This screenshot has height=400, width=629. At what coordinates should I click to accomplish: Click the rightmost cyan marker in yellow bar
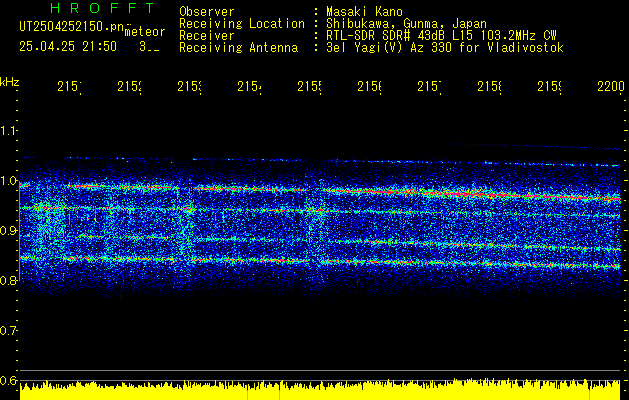590,394
